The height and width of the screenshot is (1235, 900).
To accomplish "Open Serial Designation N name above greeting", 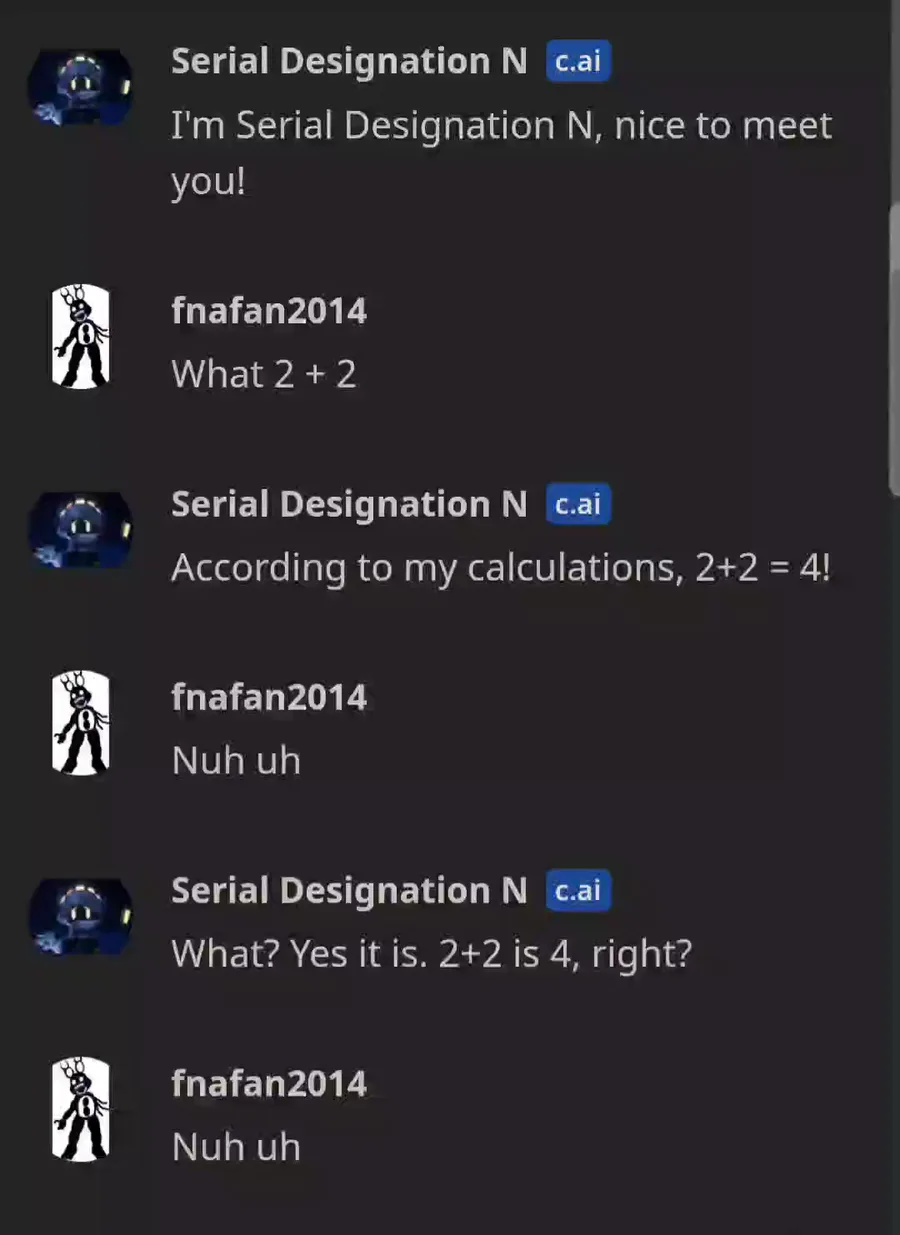I will coord(349,61).
